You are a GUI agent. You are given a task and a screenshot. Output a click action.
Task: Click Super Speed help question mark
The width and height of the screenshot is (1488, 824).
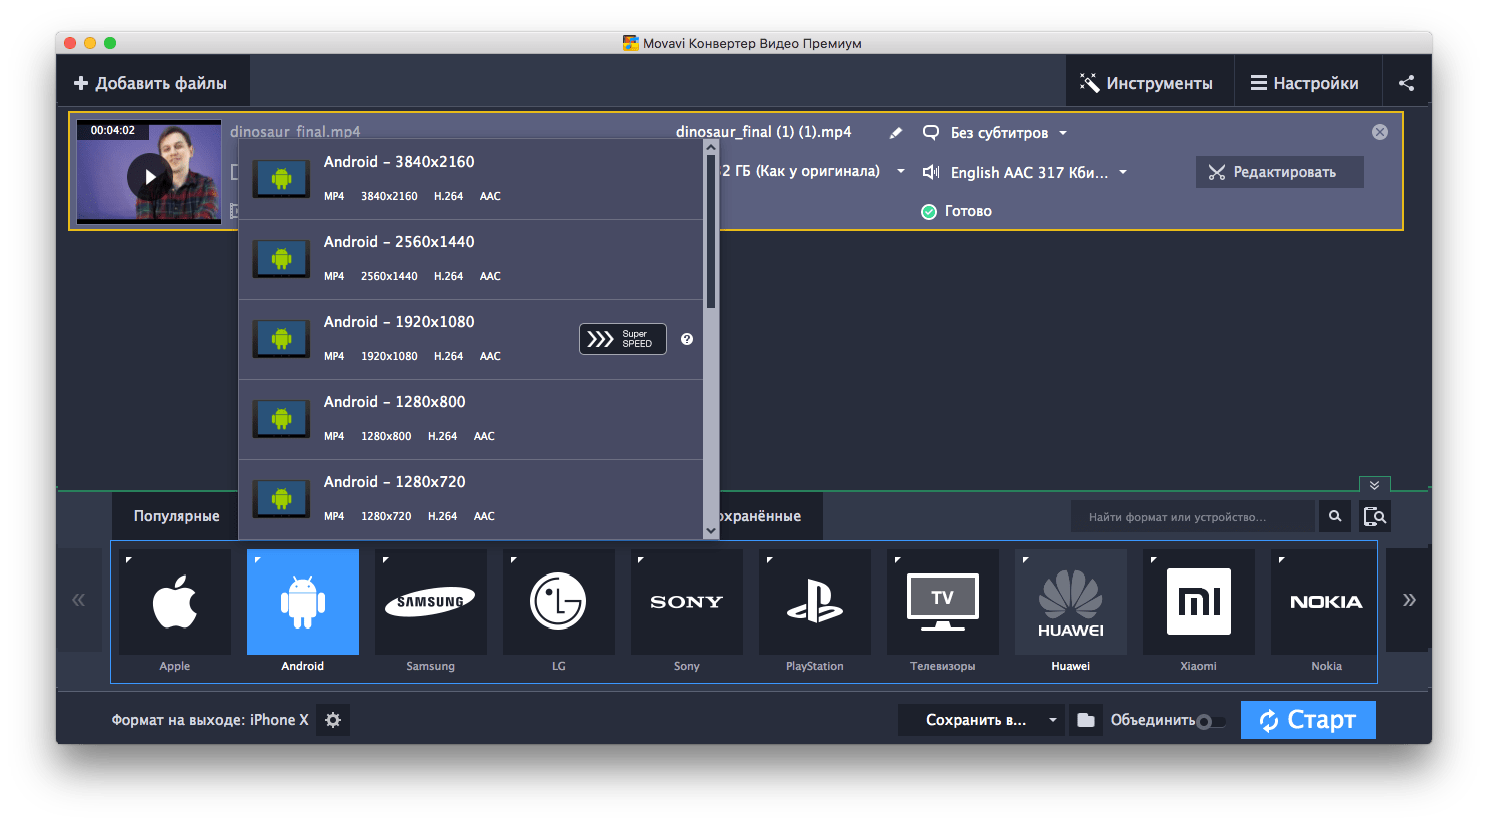pos(687,339)
